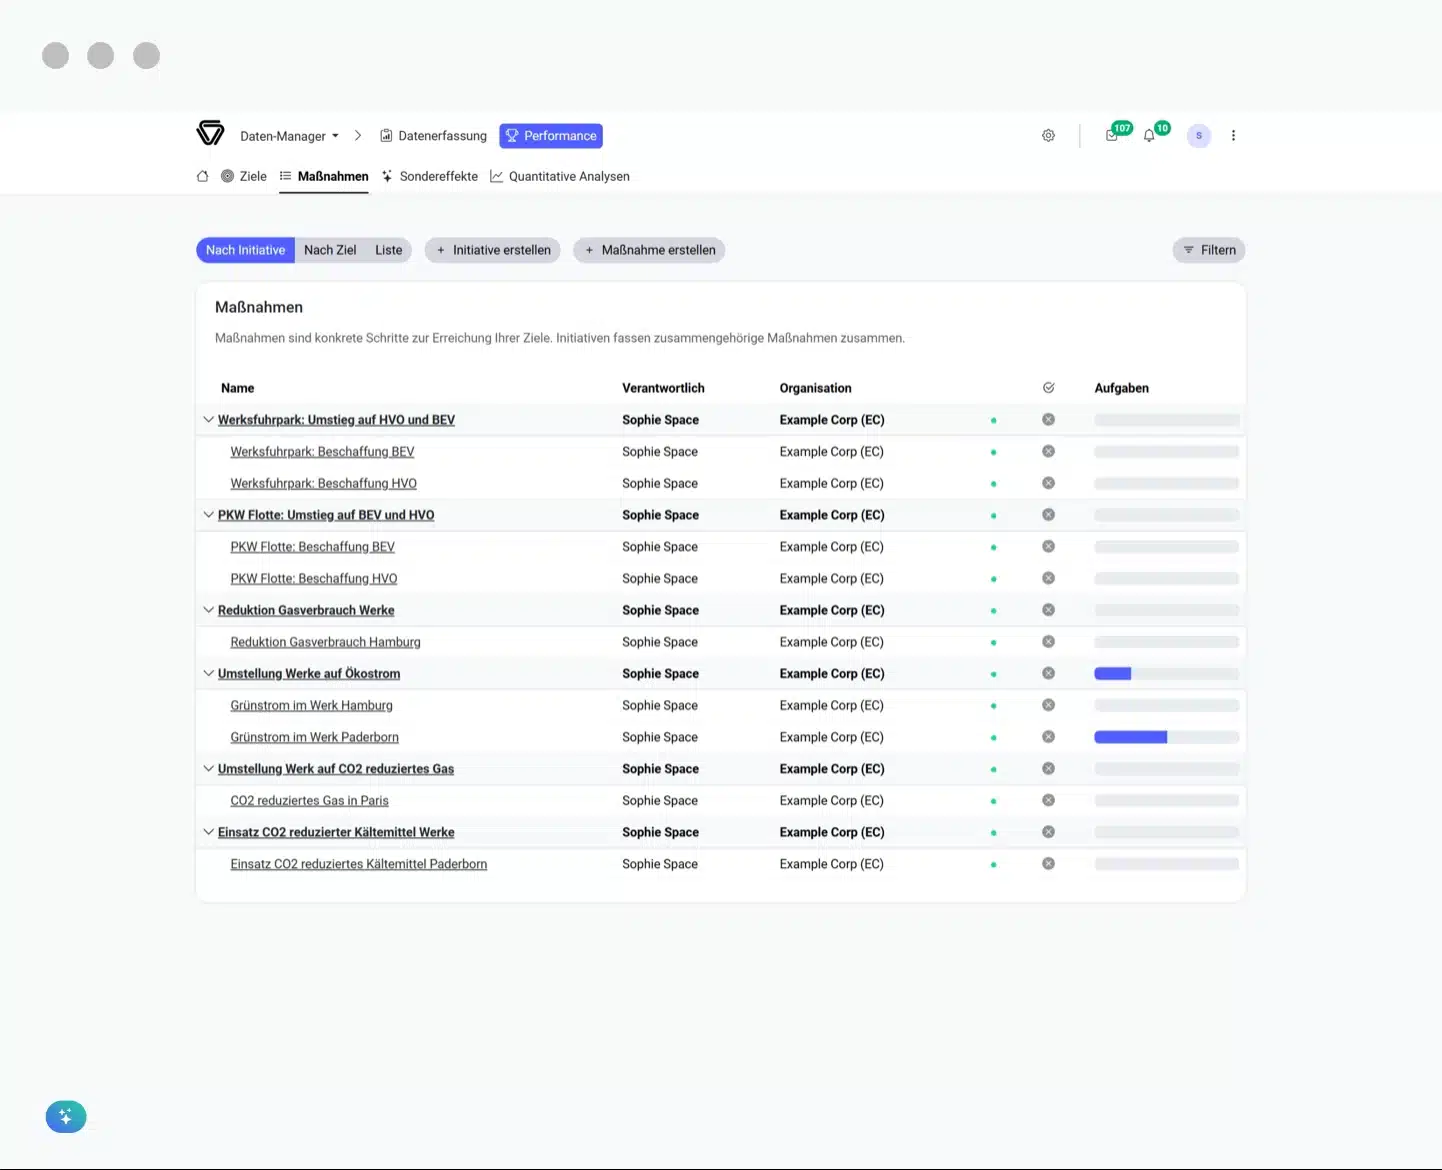The image size is (1442, 1170).
Task: Click progress bar of Grünstrom im Werk Paderborn
Action: click(1166, 737)
